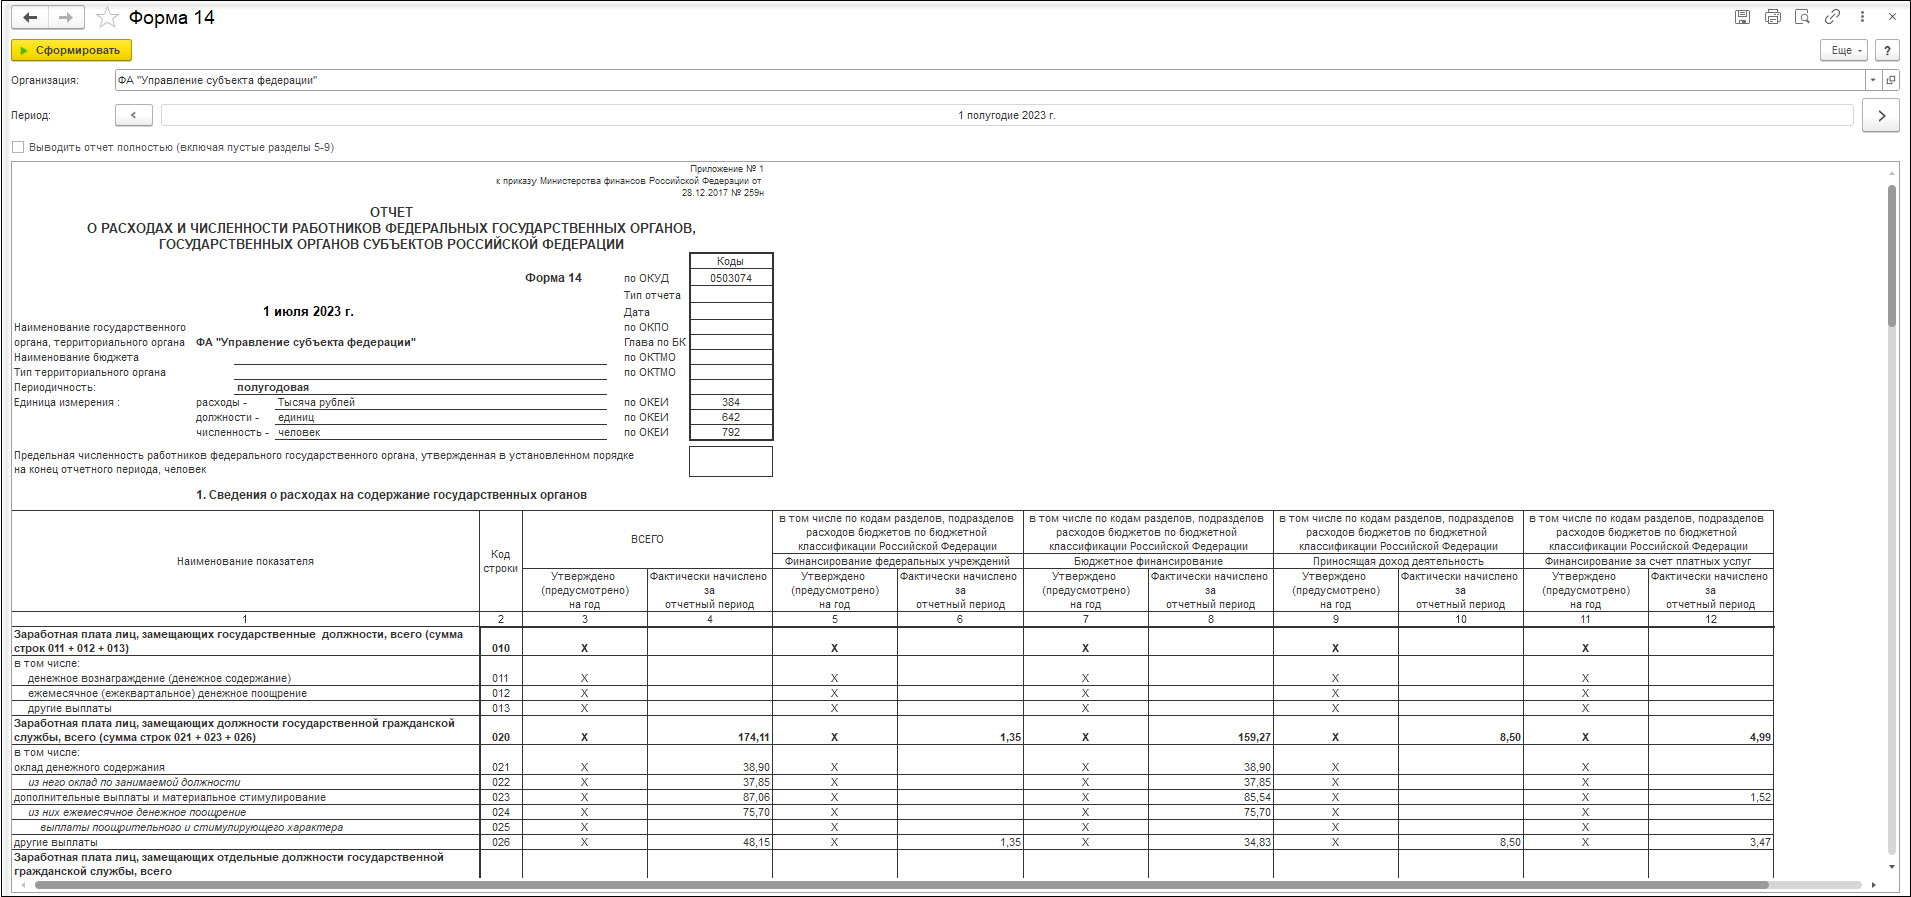Image resolution: width=1911 pixels, height=897 pixels.
Task: Select the row ежемесячное (ежеквартальное) денежное поощрение
Action: [x=167, y=693]
